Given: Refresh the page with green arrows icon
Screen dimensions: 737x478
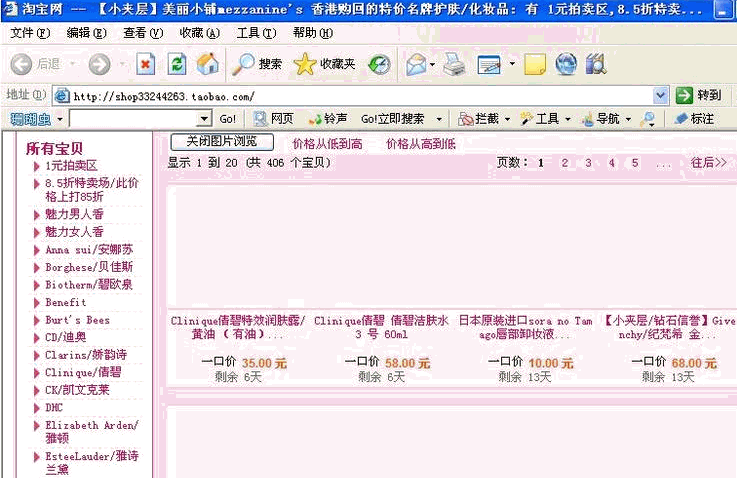Looking at the screenshot, I should point(177,64).
